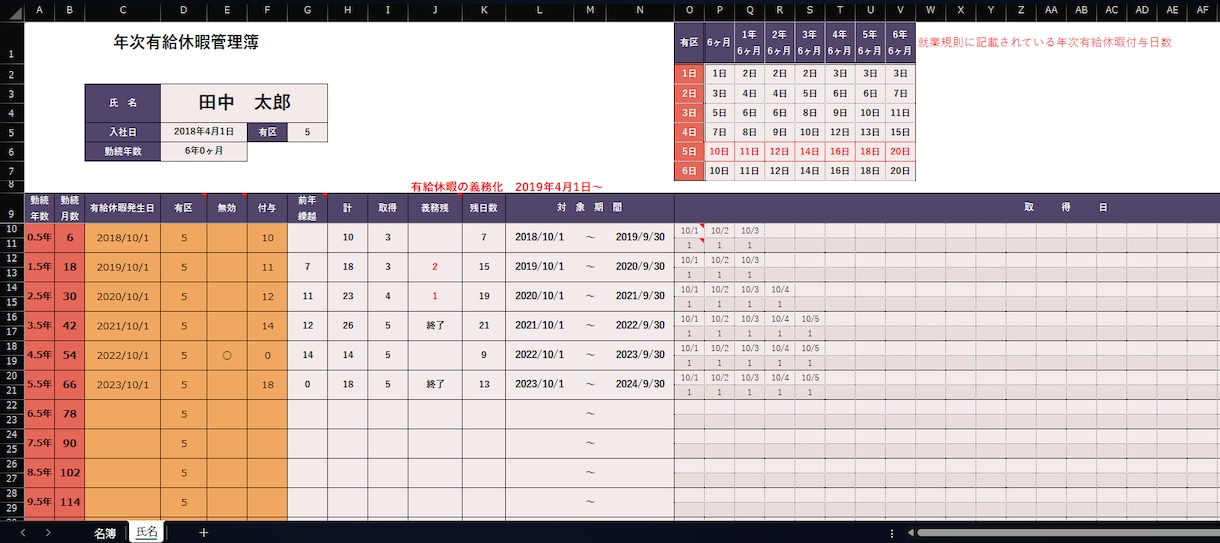Select the 無効 column heading

point(227,208)
